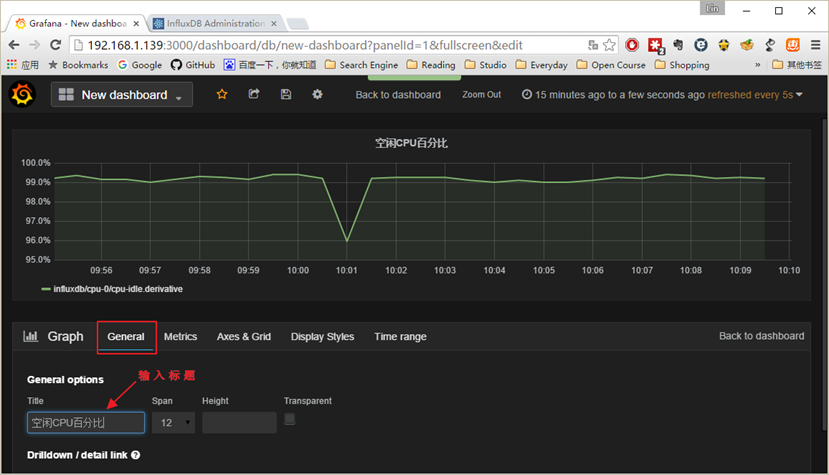The image size is (829, 475).
Task: Expand the Span dropdown showing 12
Action: pyautogui.click(x=171, y=423)
